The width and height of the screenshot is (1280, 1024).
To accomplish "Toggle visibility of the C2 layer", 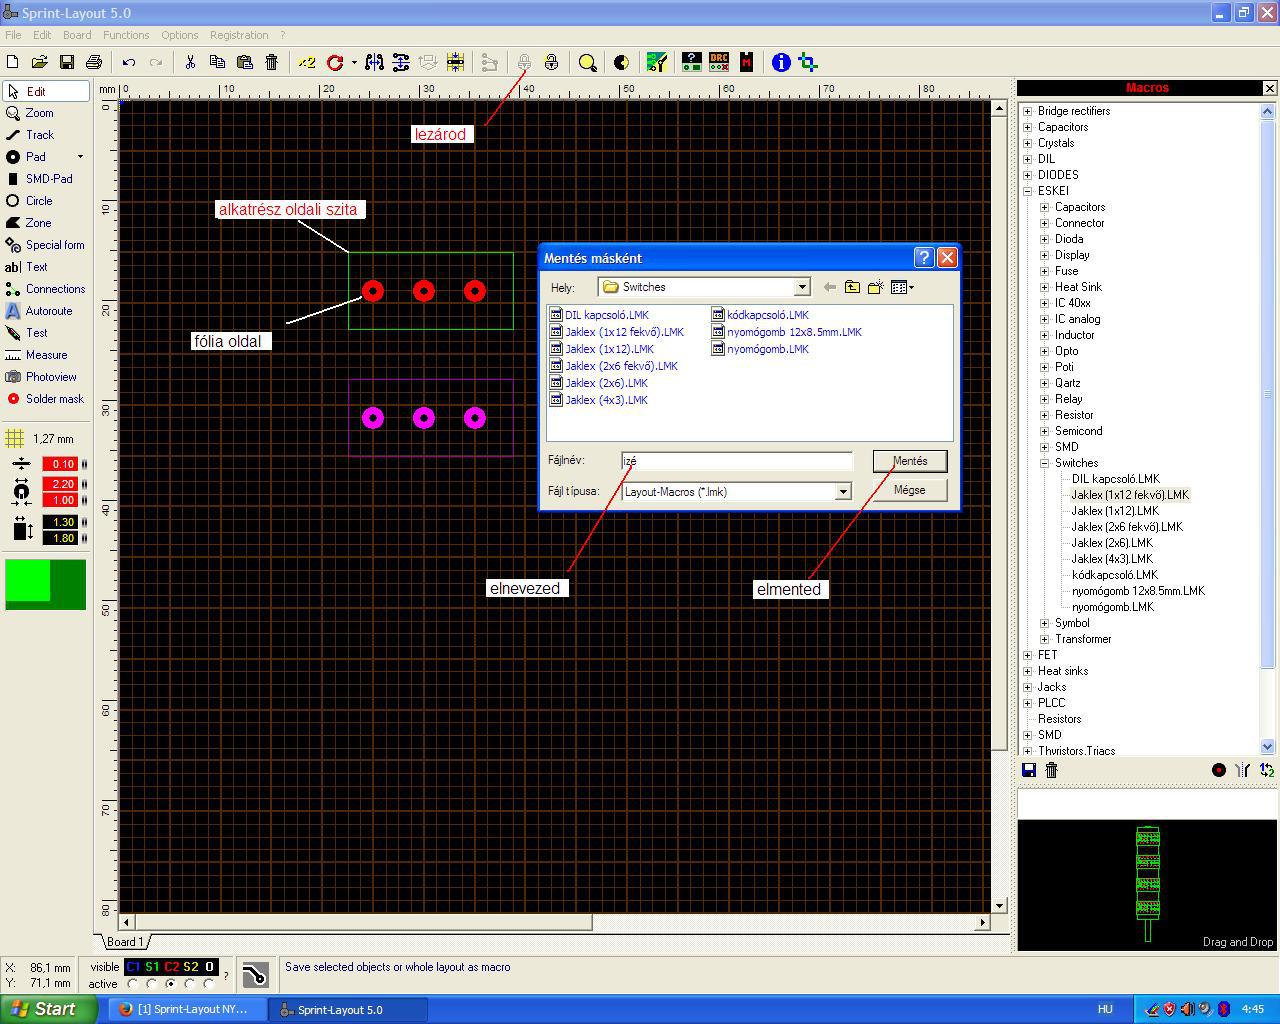I will point(171,967).
